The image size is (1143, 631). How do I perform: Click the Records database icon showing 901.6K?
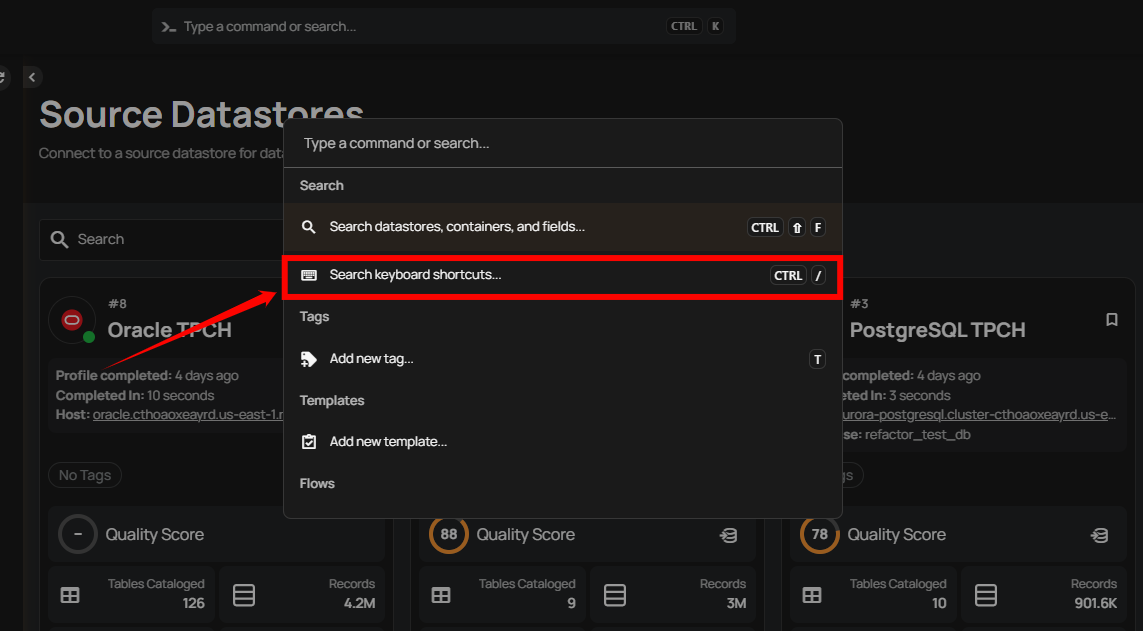(985, 594)
